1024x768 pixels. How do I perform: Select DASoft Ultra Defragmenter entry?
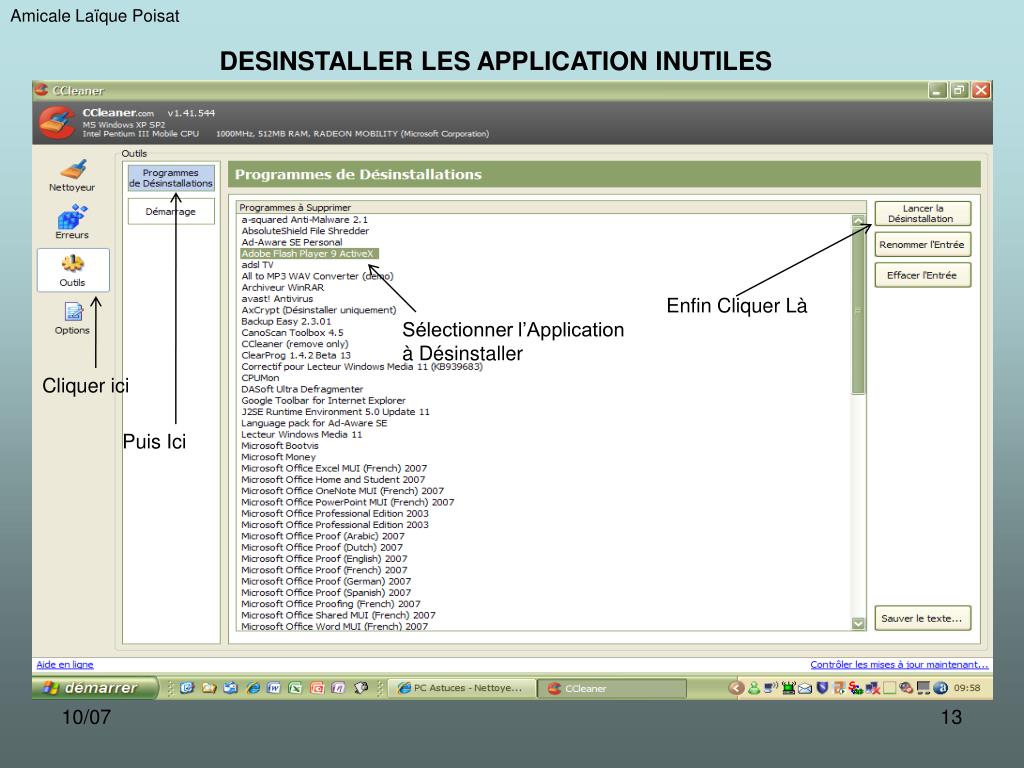[x=302, y=389]
